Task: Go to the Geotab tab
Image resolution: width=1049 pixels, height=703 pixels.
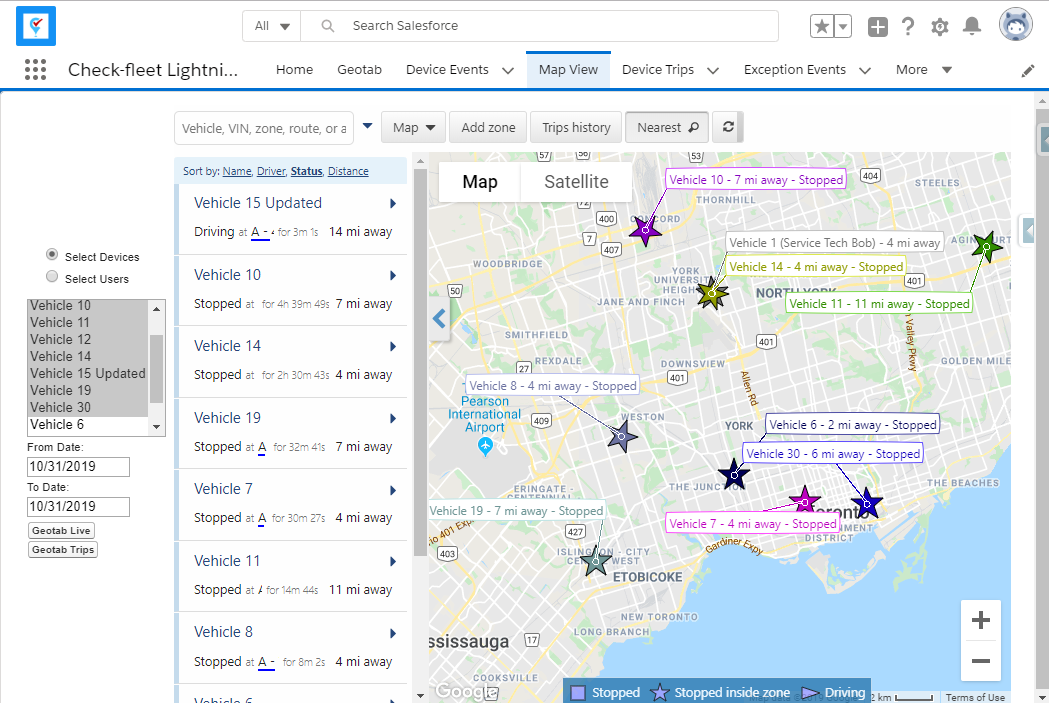Action: [x=359, y=70]
